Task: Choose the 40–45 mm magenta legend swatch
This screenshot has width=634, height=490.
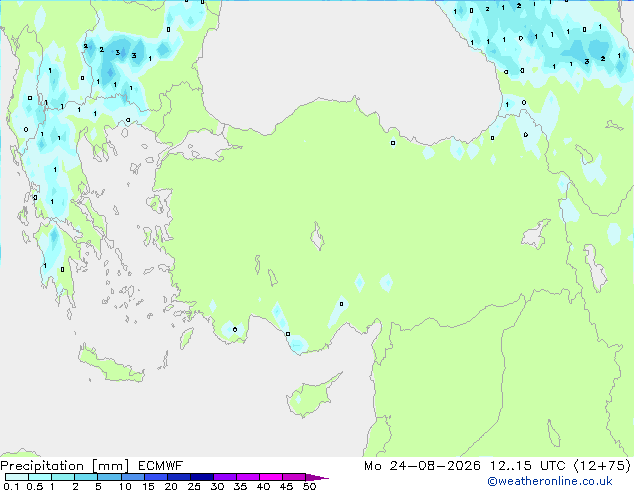Action: (271, 477)
